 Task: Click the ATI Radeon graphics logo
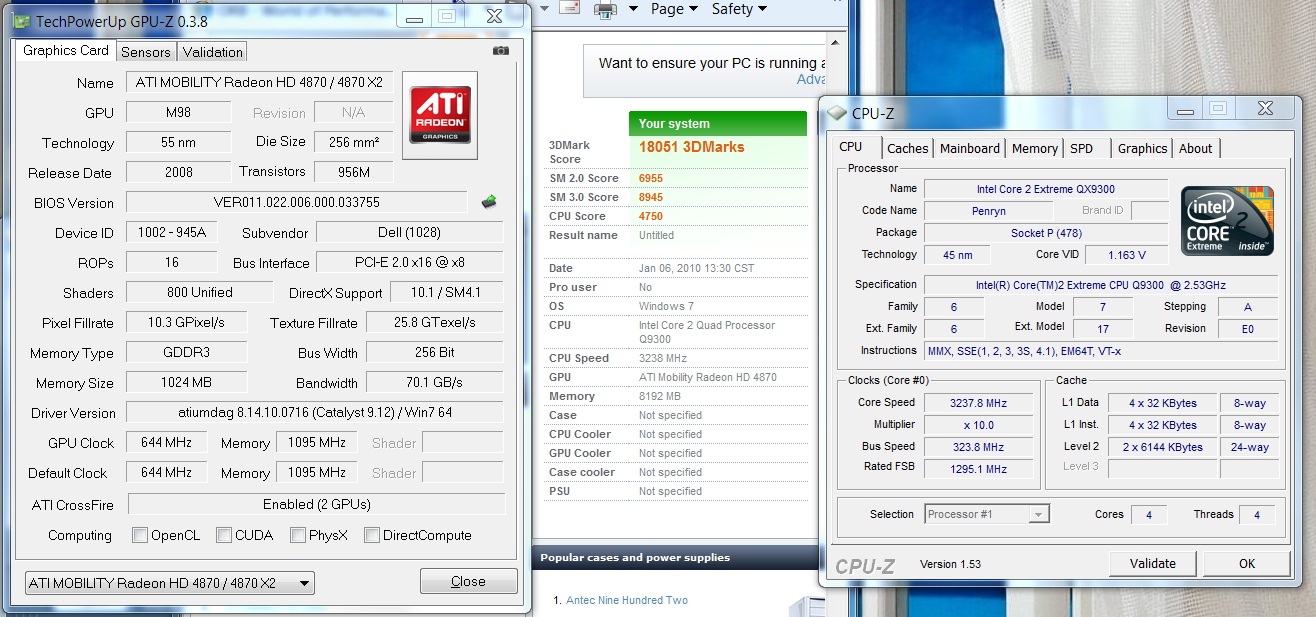click(439, 114)
